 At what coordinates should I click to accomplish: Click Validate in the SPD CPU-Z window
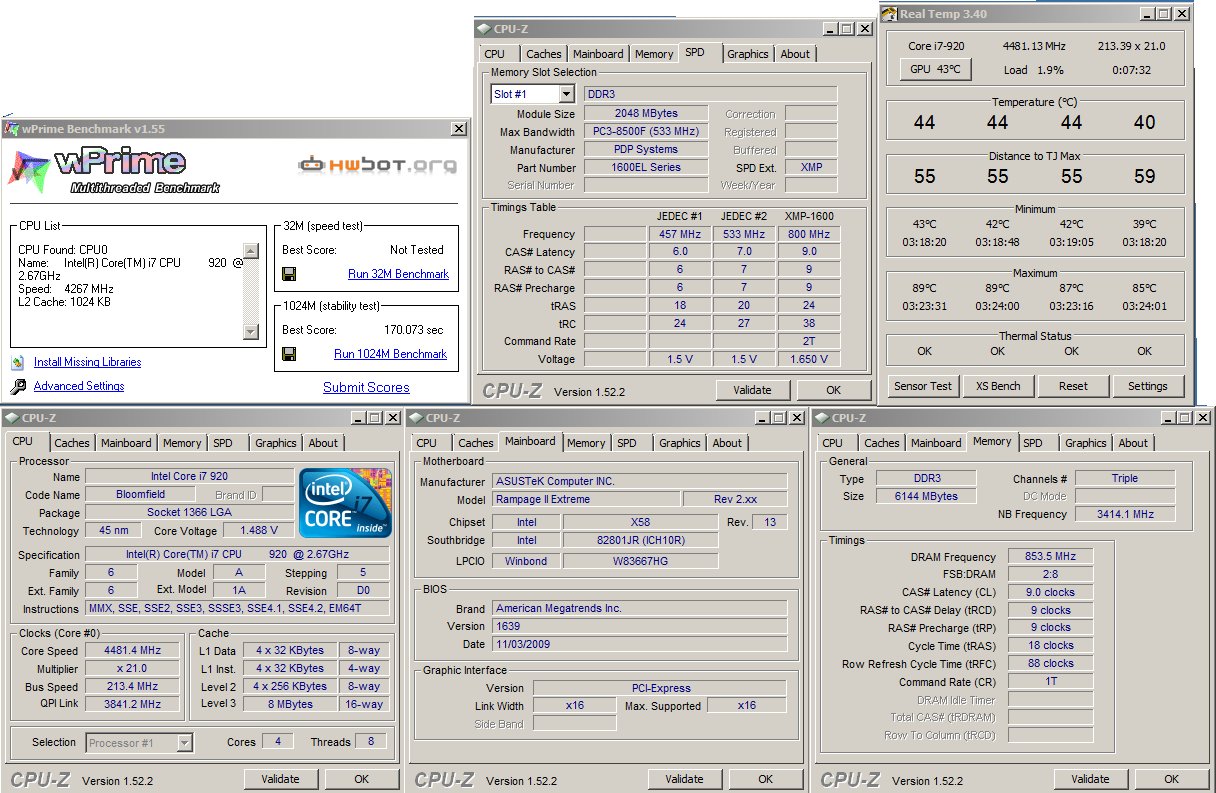pyautogui.click(x=752, y=390)
